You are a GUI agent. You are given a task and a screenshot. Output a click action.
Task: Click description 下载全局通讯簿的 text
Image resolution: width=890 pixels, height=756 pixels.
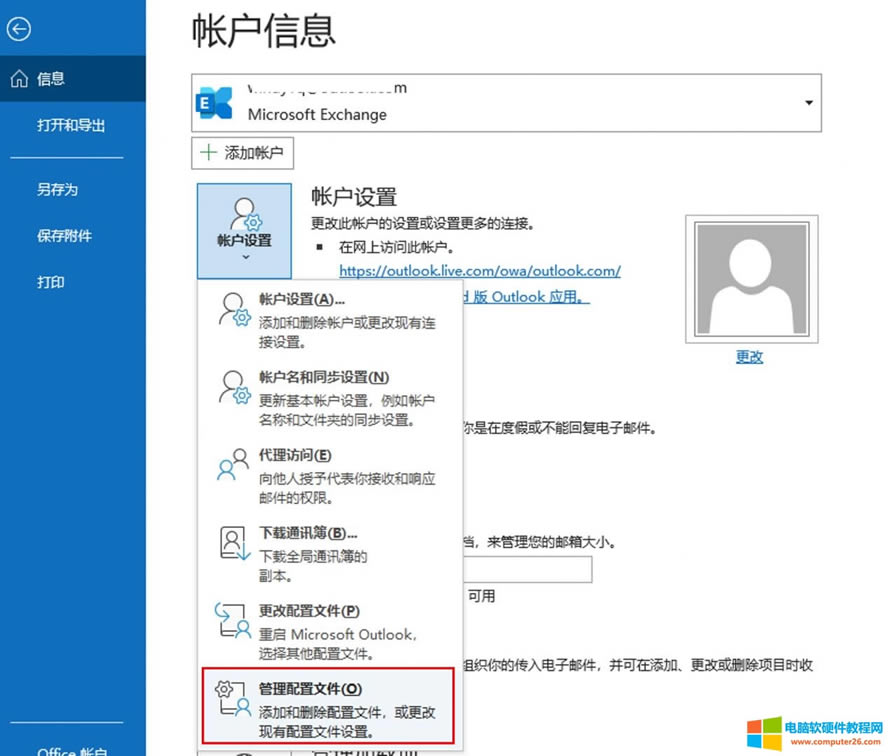point(313,556)
